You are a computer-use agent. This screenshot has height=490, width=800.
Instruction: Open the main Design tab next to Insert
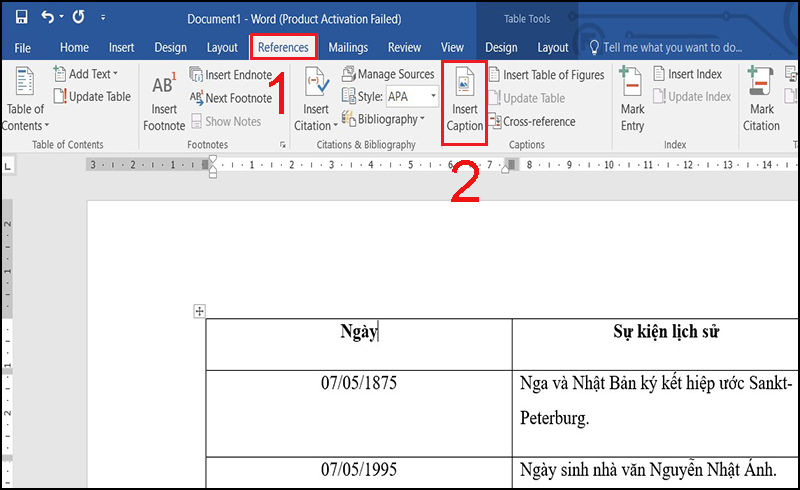tap(170, 47)
